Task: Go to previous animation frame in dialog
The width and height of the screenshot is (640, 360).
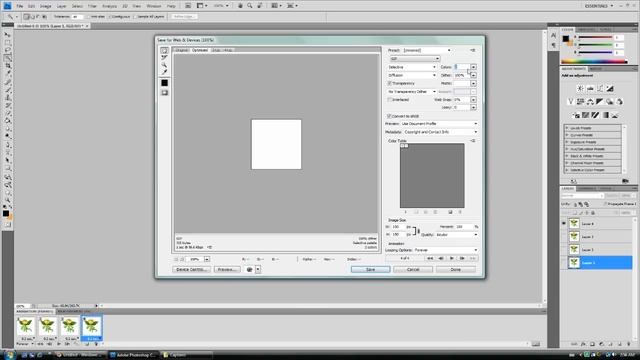Action: click(x=440, y=258)
